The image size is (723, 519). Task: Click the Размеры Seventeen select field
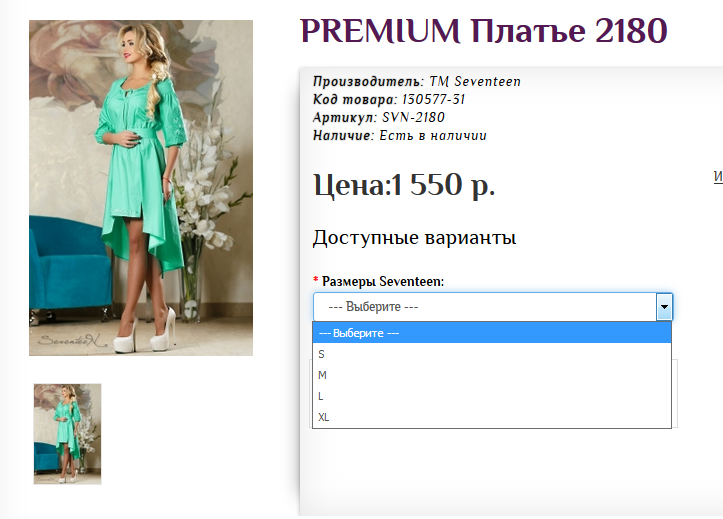coord(493,307)
